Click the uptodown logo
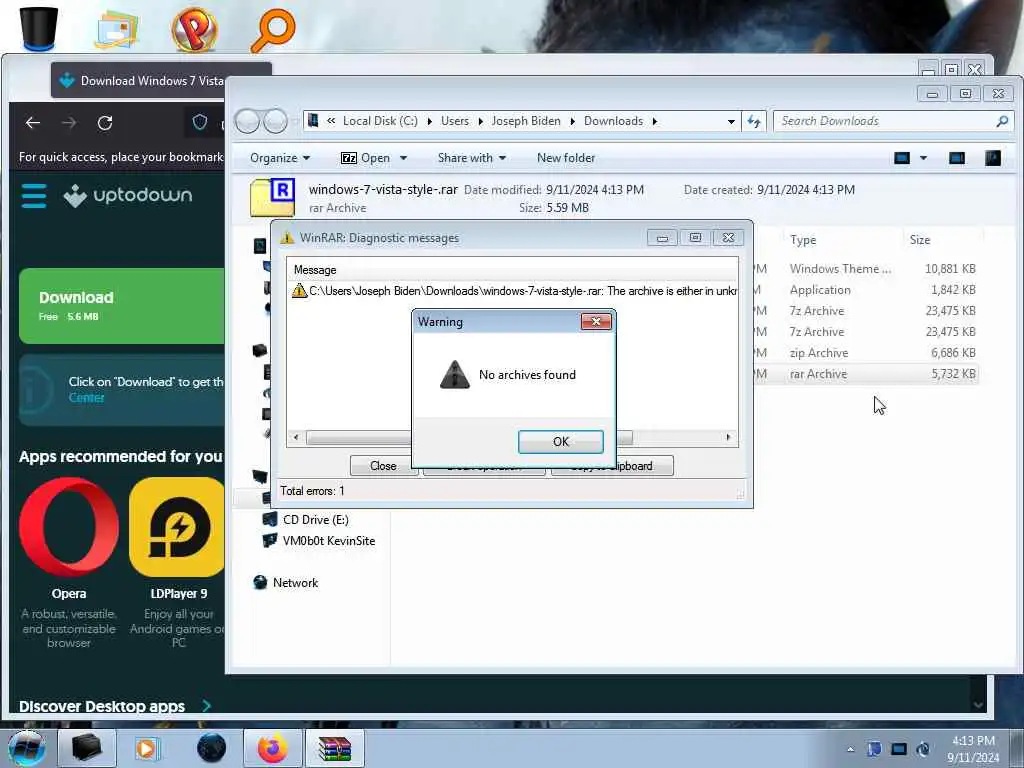 point(128,195)
